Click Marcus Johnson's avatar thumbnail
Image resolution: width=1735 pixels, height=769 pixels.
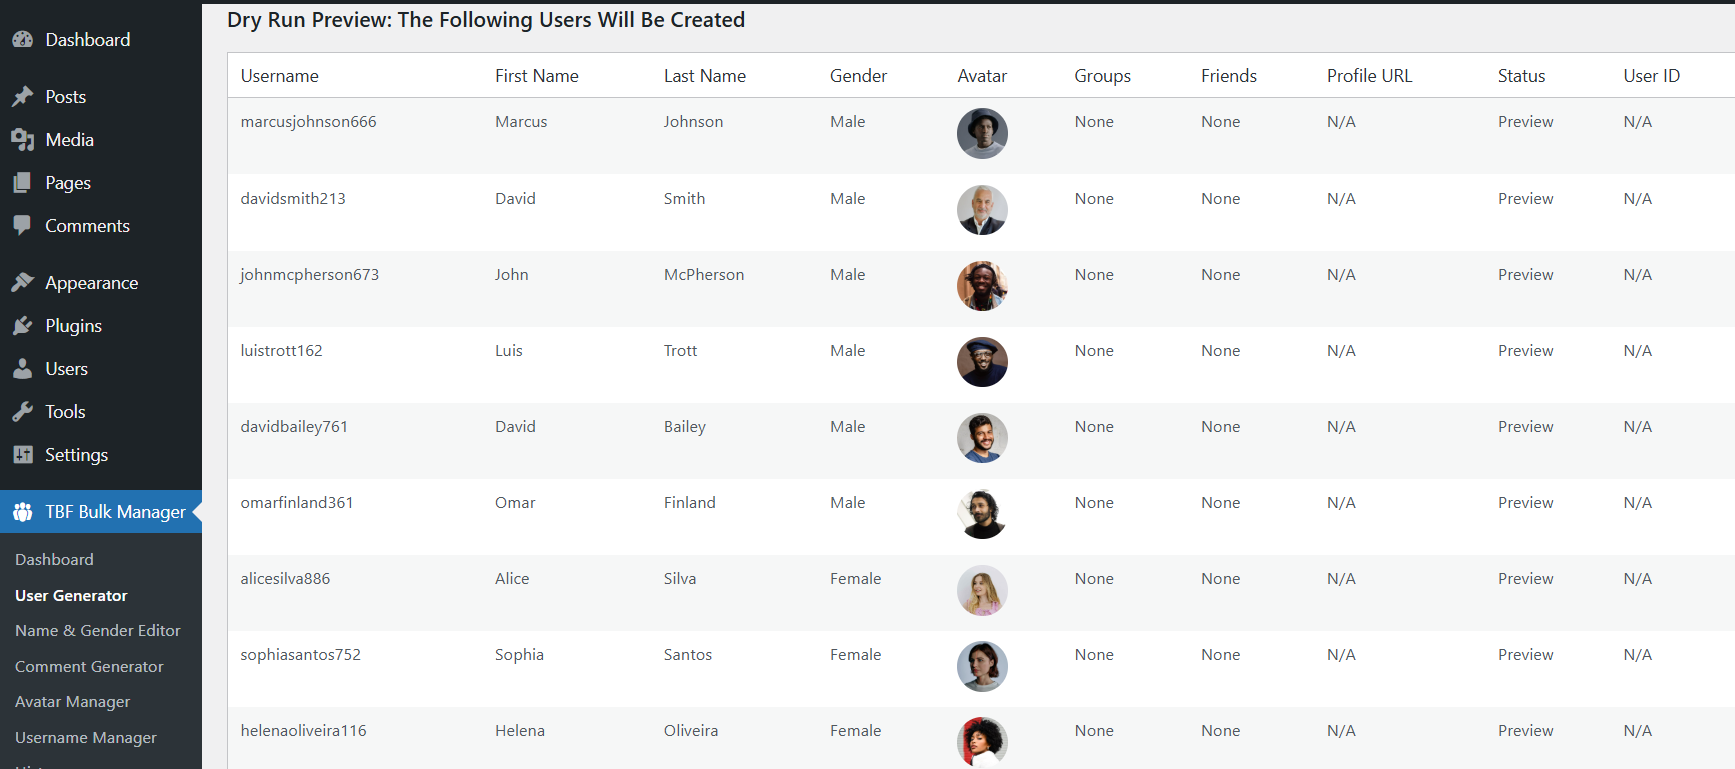[x=982, y=134]
